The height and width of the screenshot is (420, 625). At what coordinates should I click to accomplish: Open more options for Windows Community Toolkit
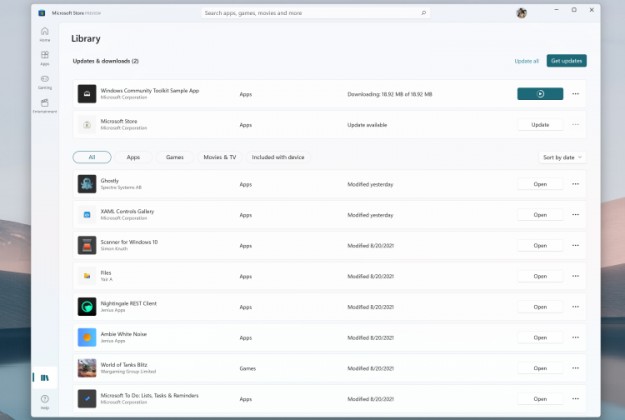[x=575, y=94]
